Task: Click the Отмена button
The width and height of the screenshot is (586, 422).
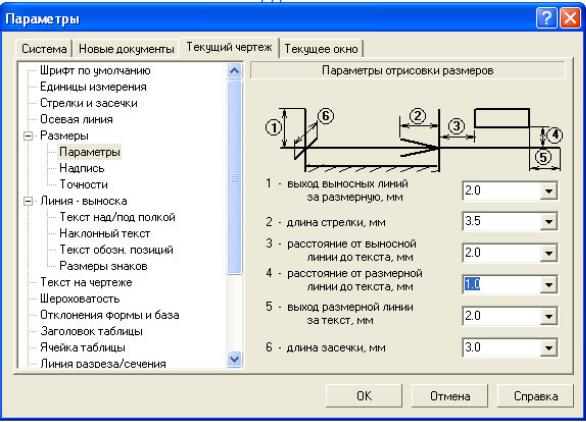Action: click(x=450, y=396)
